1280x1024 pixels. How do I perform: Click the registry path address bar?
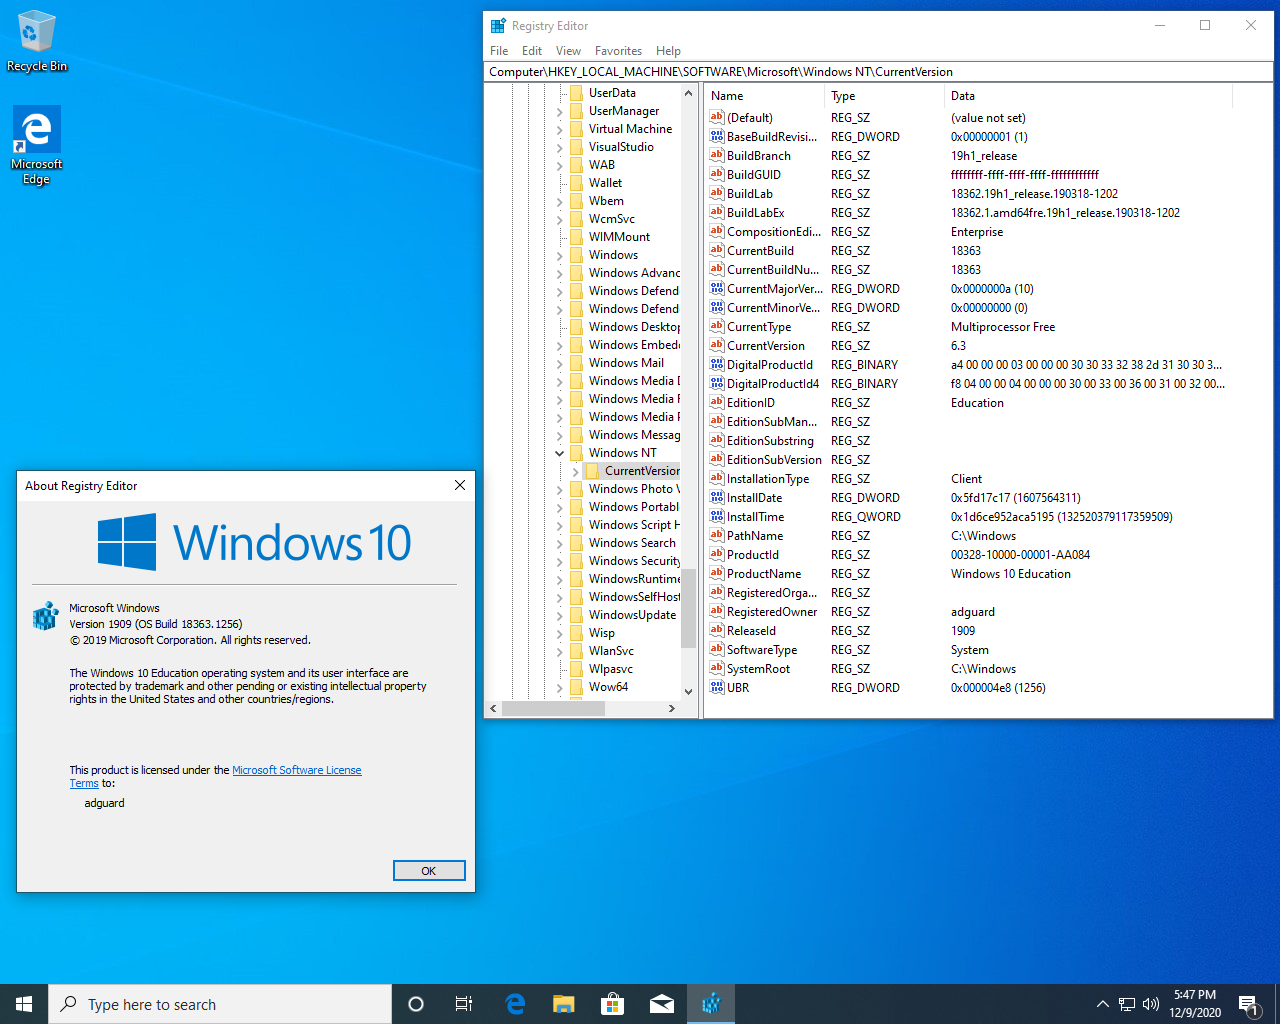[878, 72]
